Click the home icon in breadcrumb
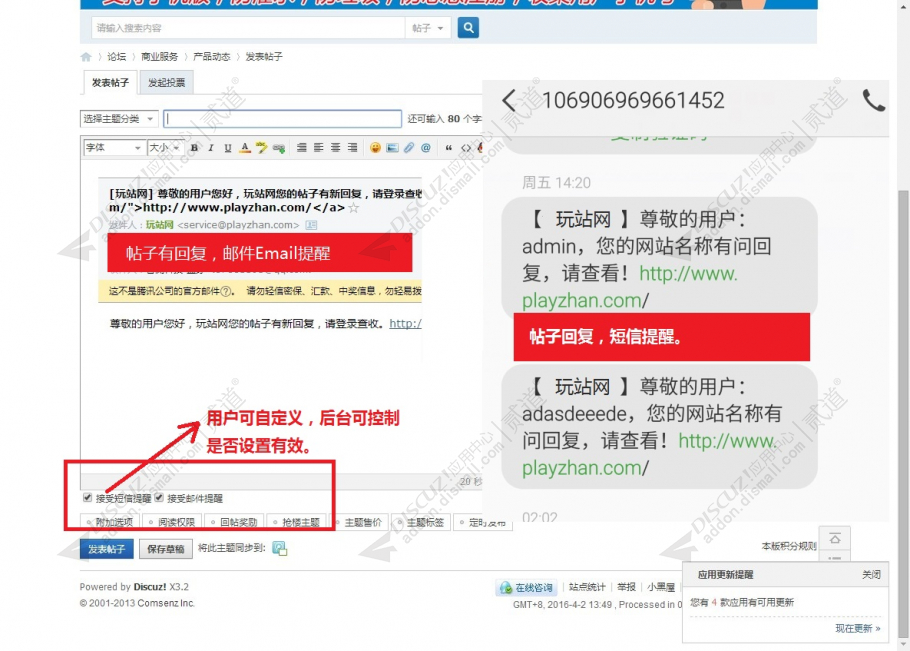910x651 pixels. pos(86,56)
